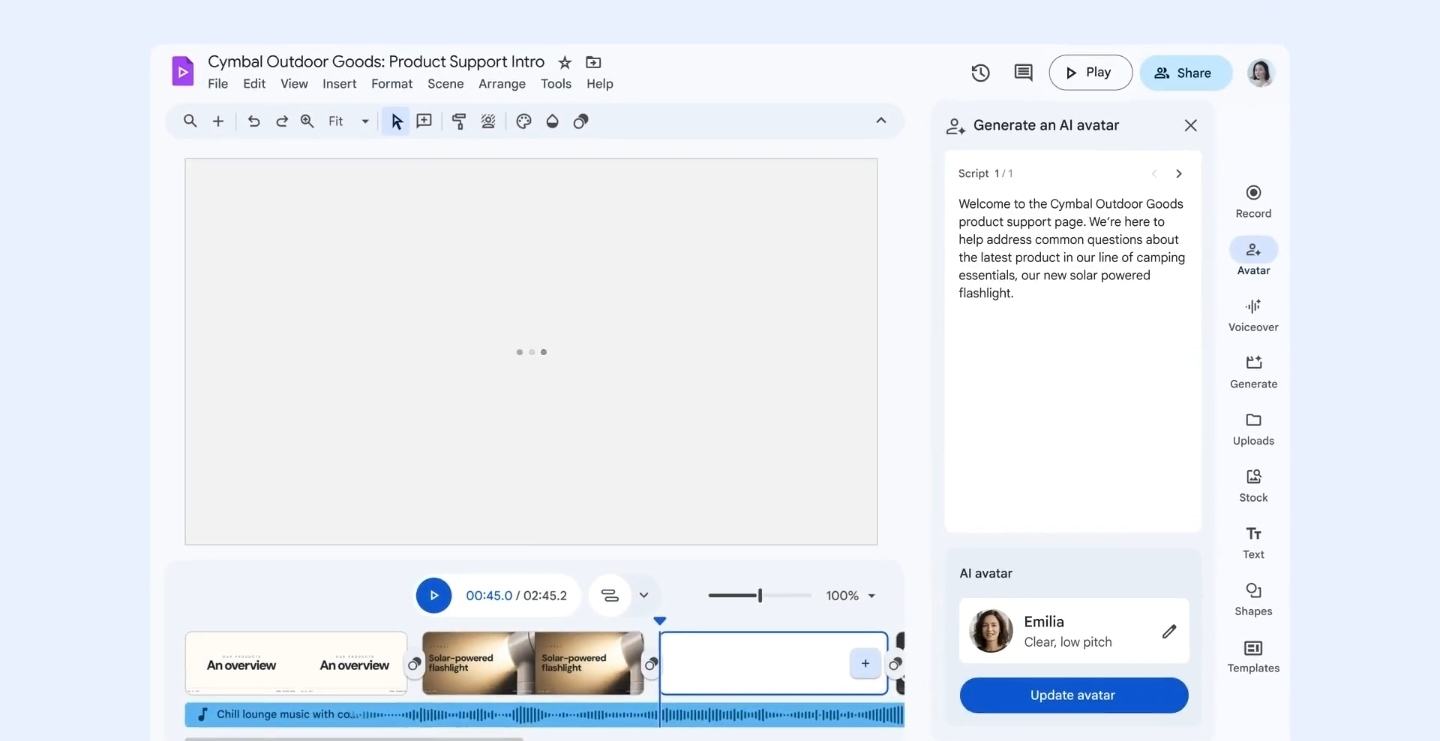
Task: Open the Tools menu
Action: 556,84
